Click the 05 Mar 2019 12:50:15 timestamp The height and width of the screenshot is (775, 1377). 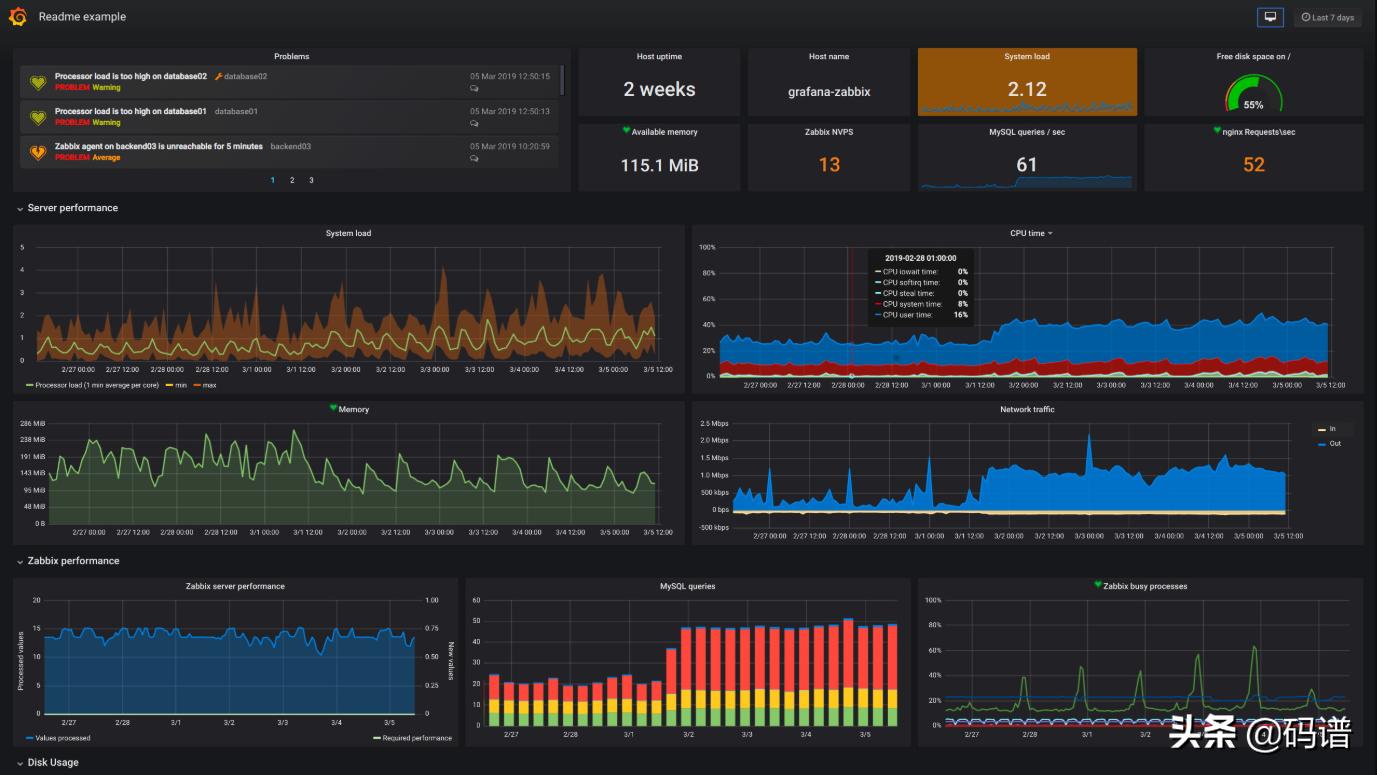(x=510, y=76)
